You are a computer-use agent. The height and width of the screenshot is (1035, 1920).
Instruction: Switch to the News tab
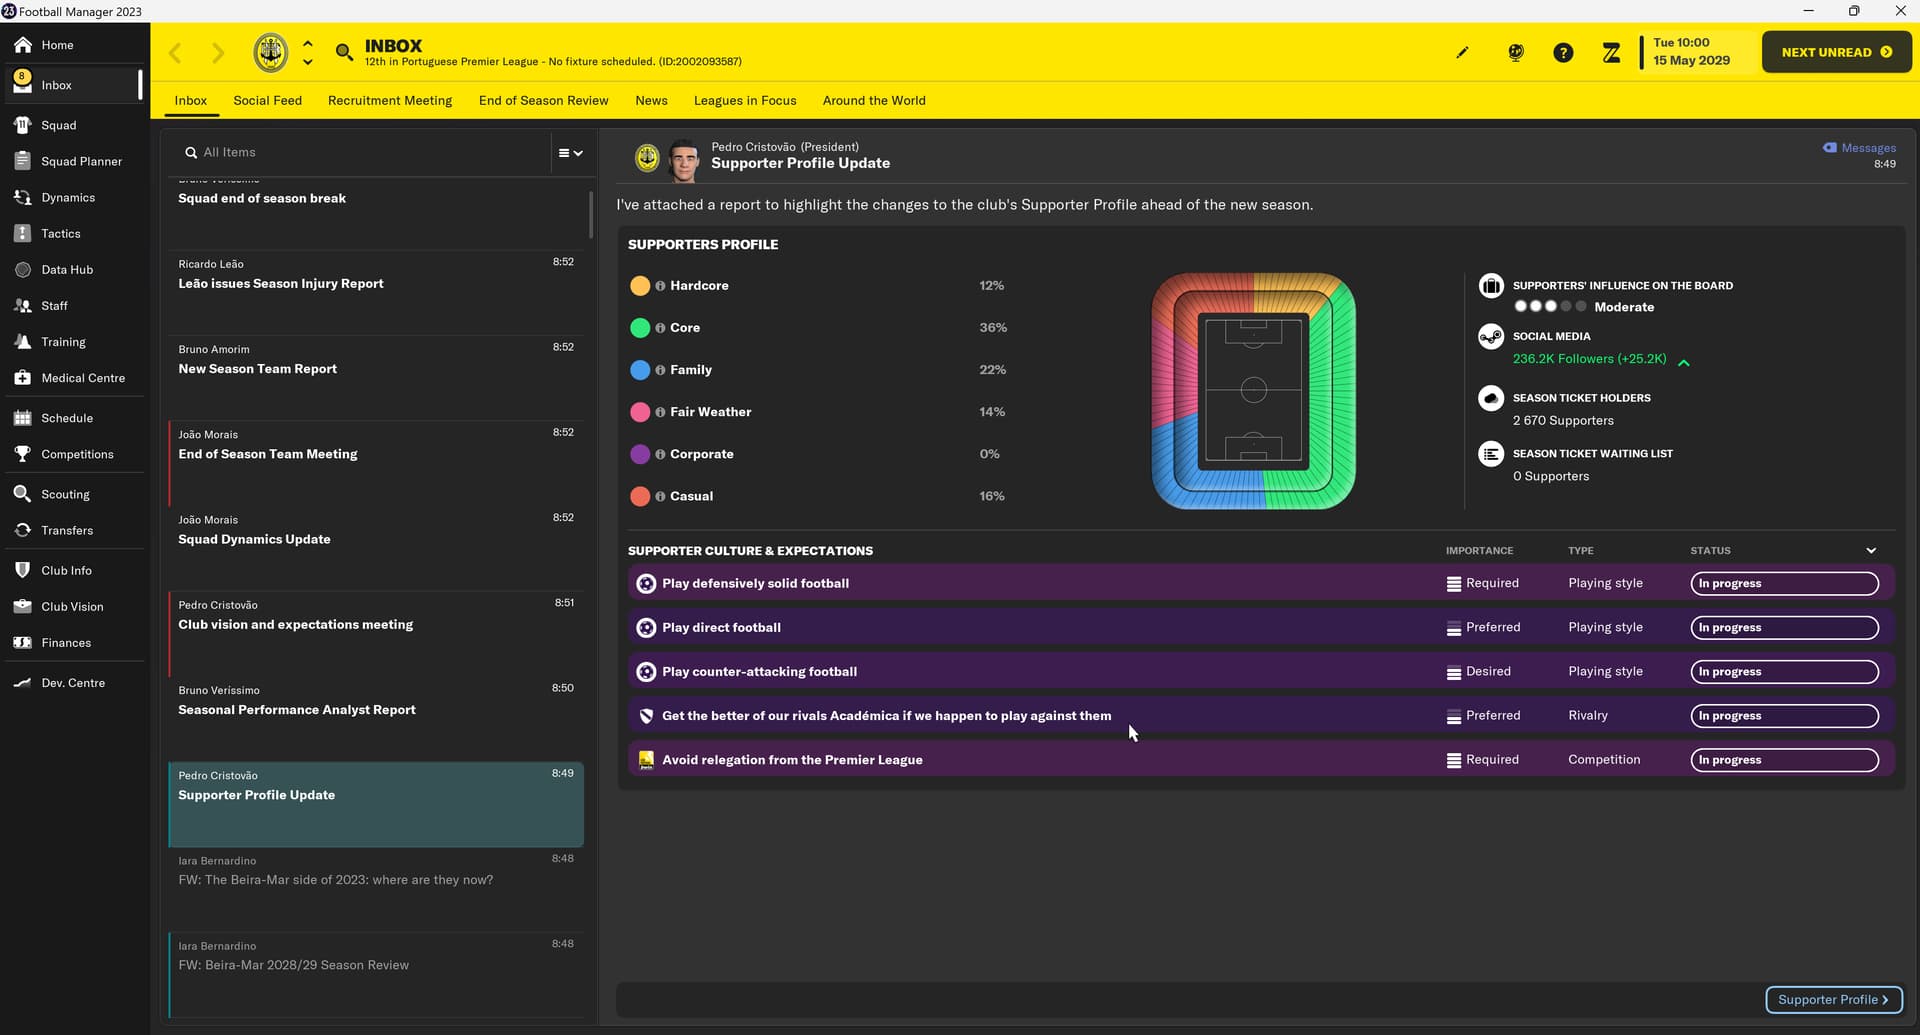point(651,100)
